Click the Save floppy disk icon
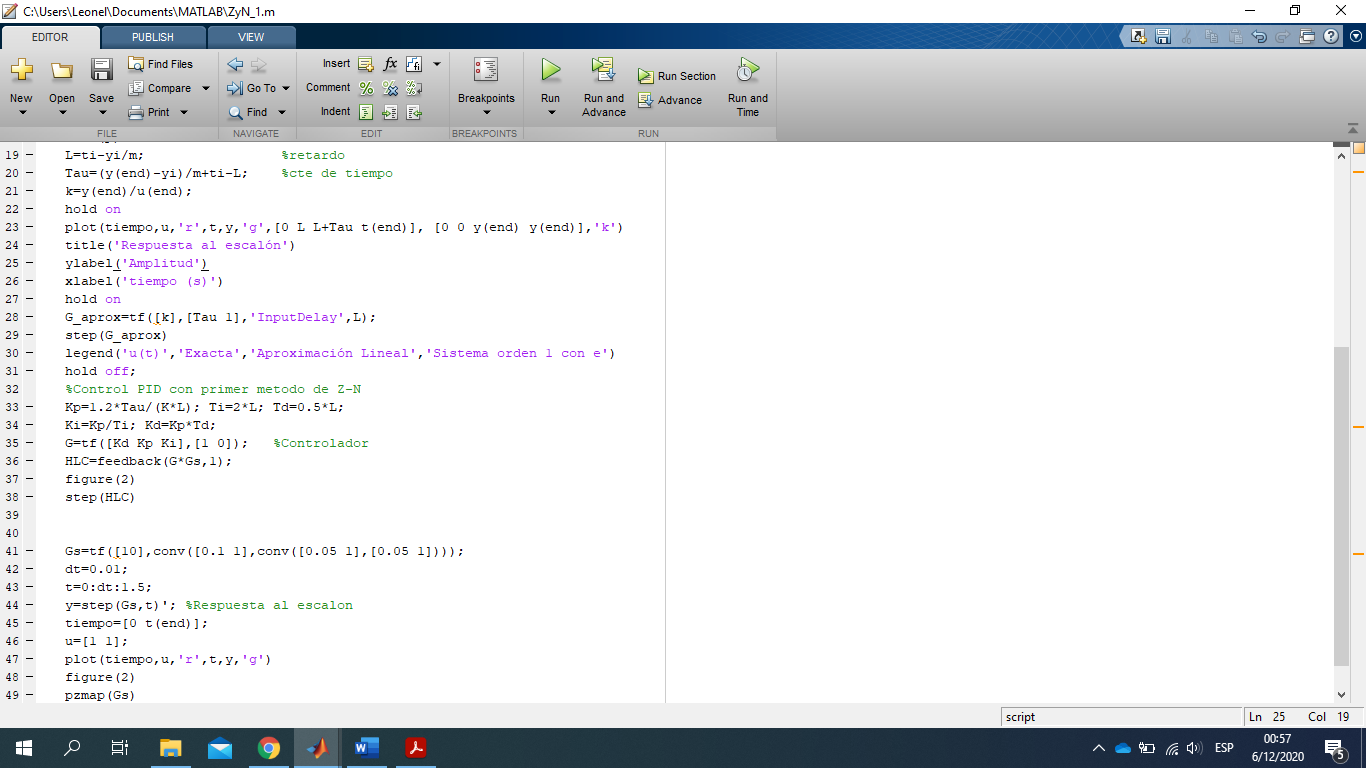This screenshot has height=768, width=1366. pyautogui.click(x=101, y=70)
